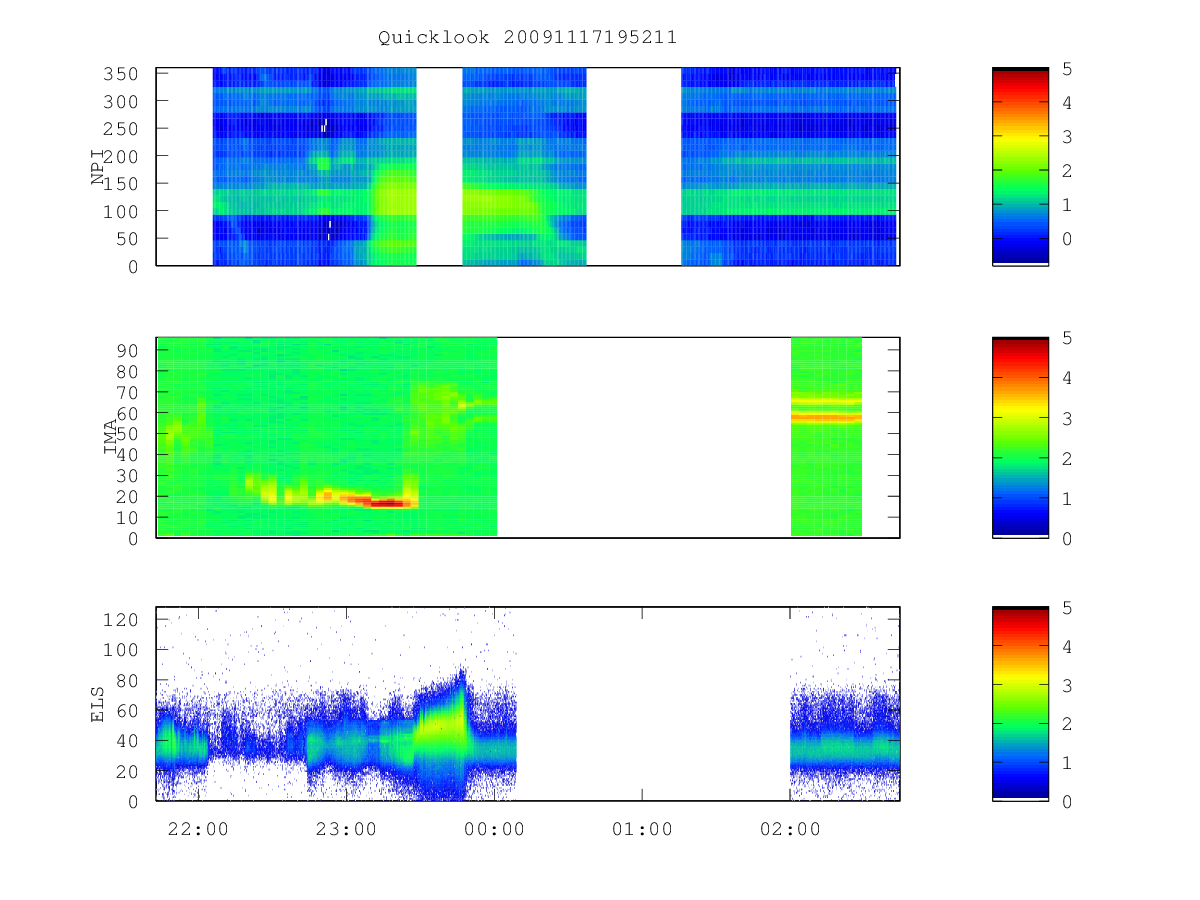Click the top value 5 on the NPI color bar
Image resolution: width=1200 pixels, height=900 pixels.
[x=1068, y=70]
